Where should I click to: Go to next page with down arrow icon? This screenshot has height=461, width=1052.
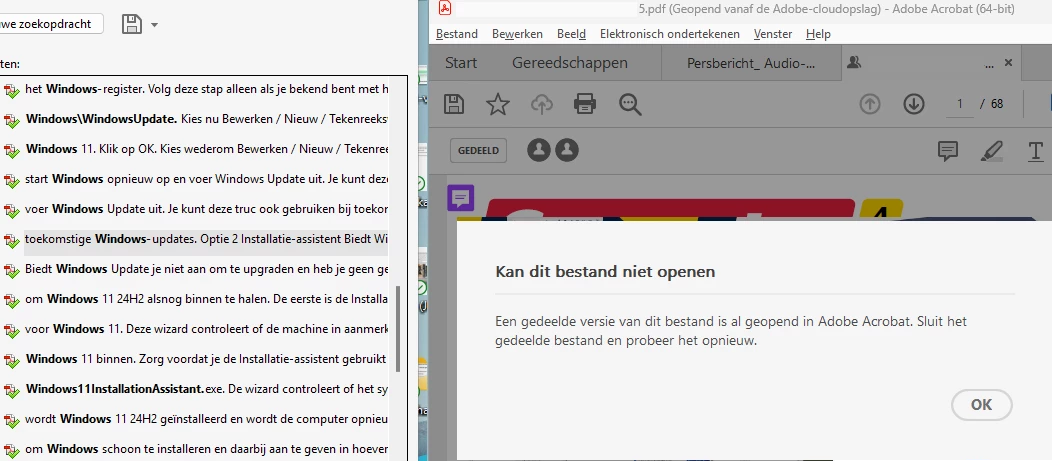point(914,104)
